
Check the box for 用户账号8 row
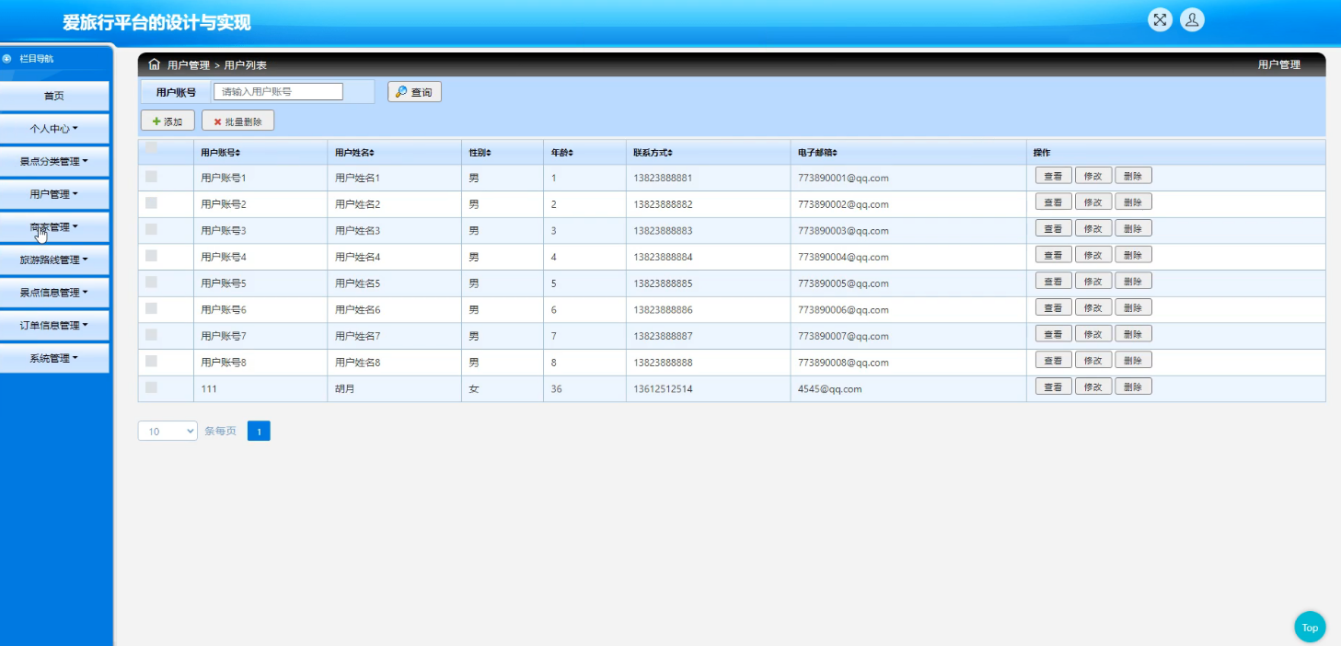[152, 361]
